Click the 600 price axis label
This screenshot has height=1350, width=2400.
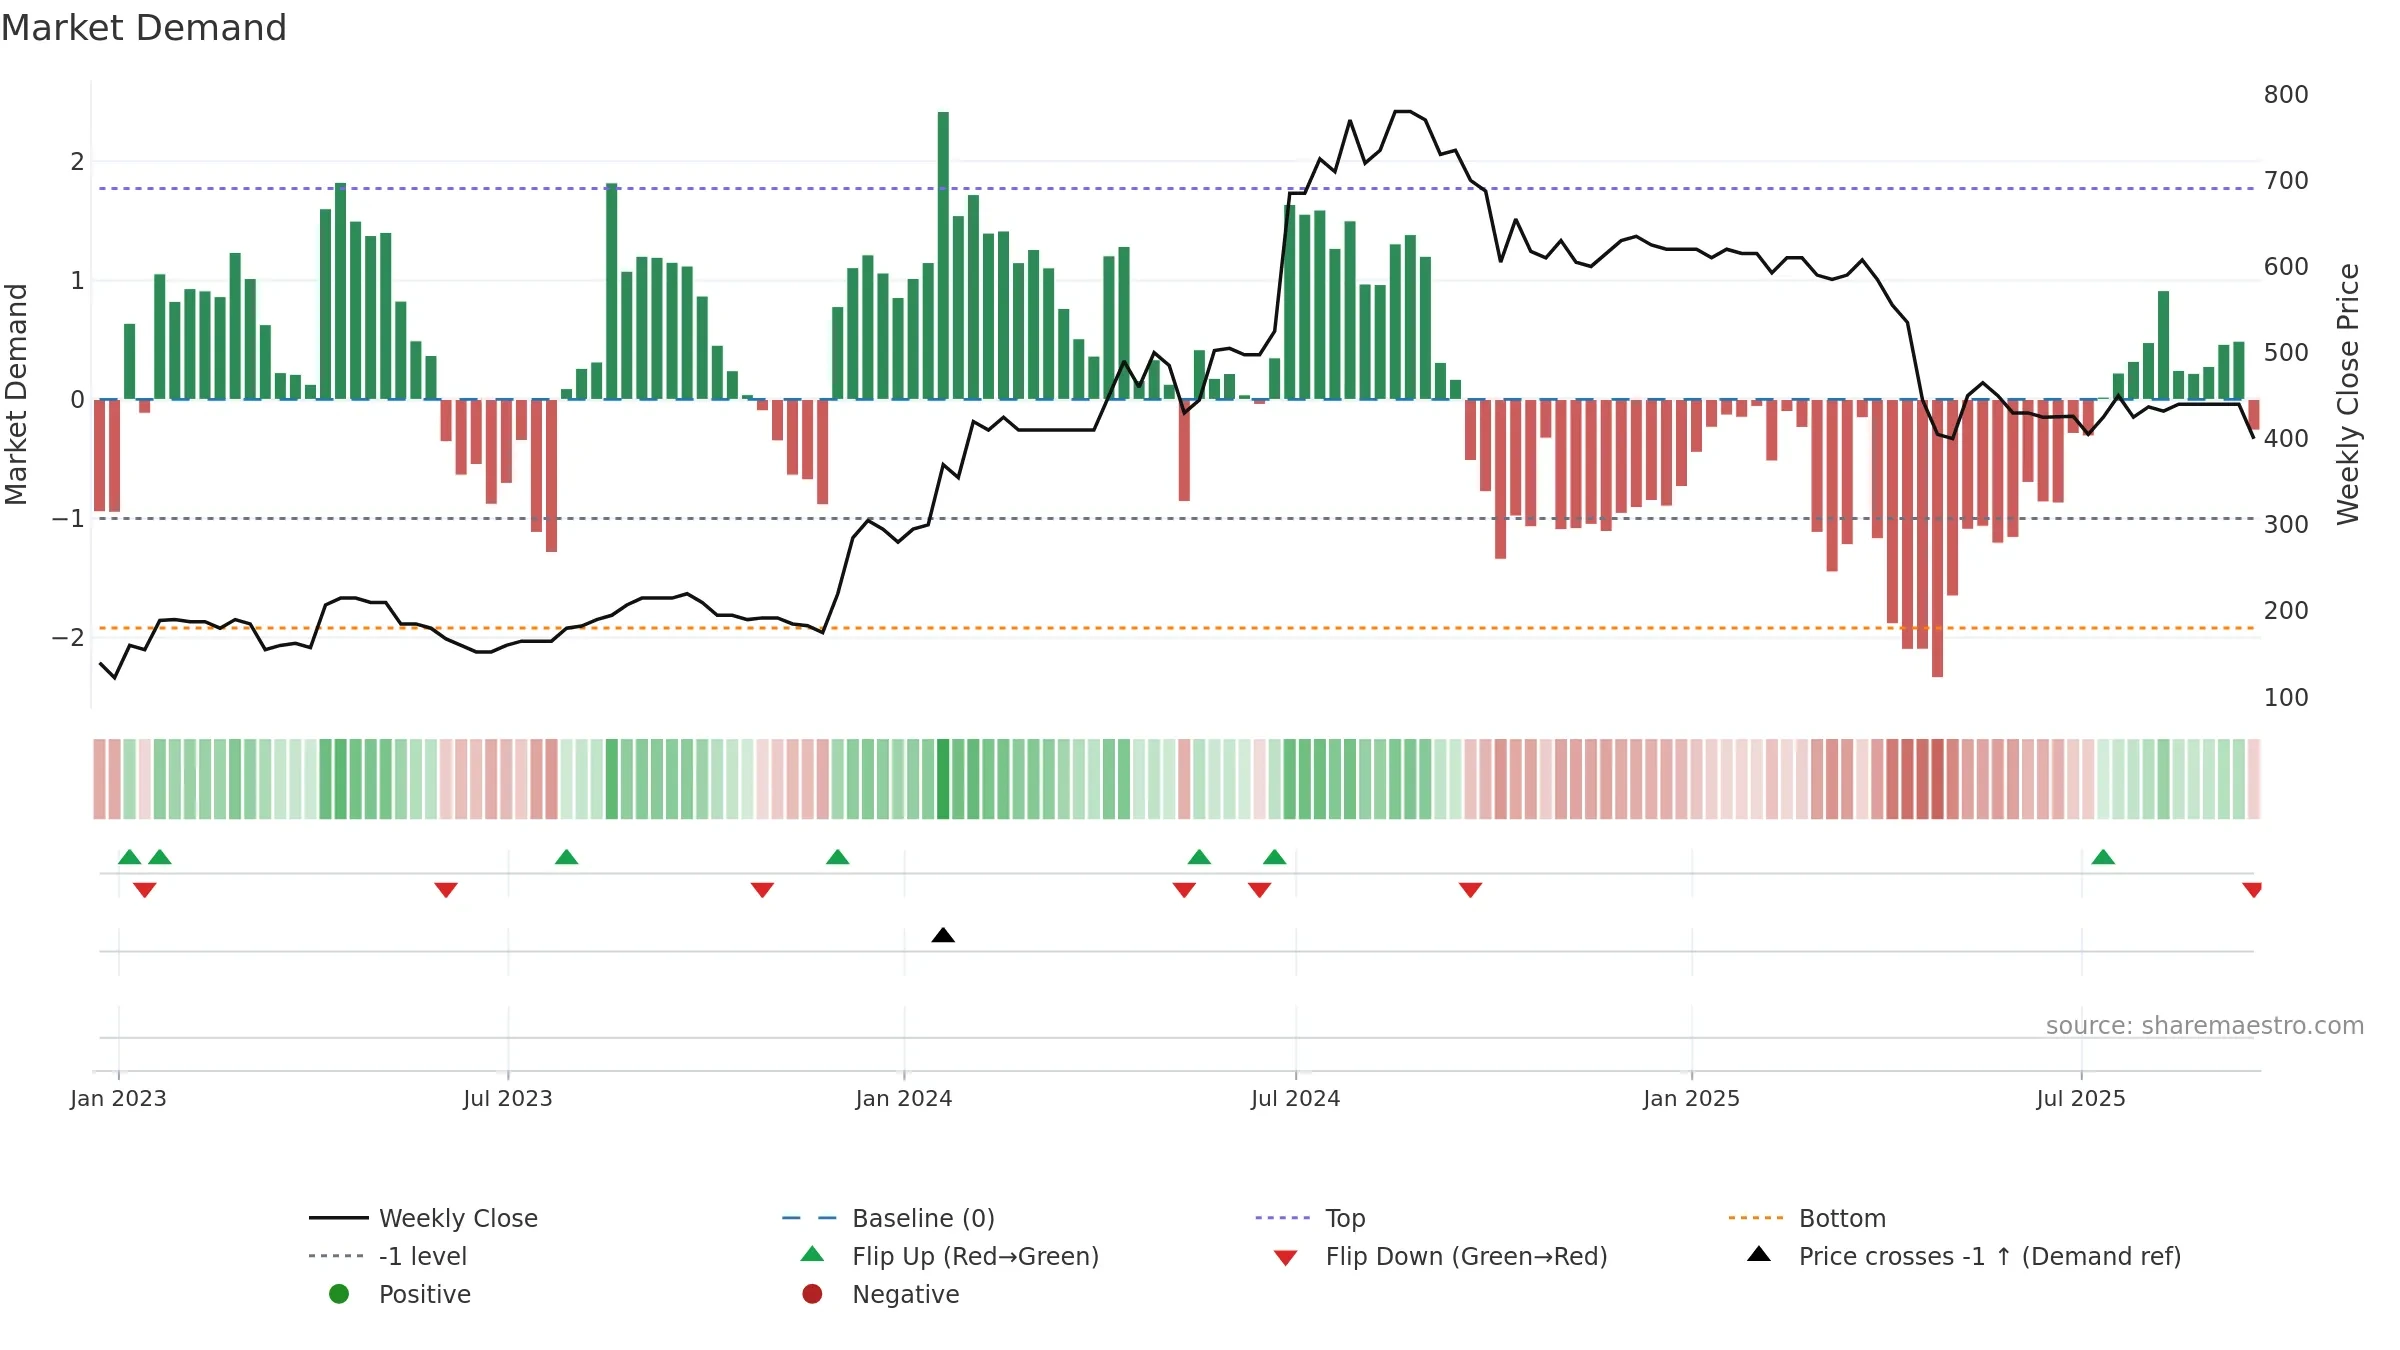pos(2286,267)
